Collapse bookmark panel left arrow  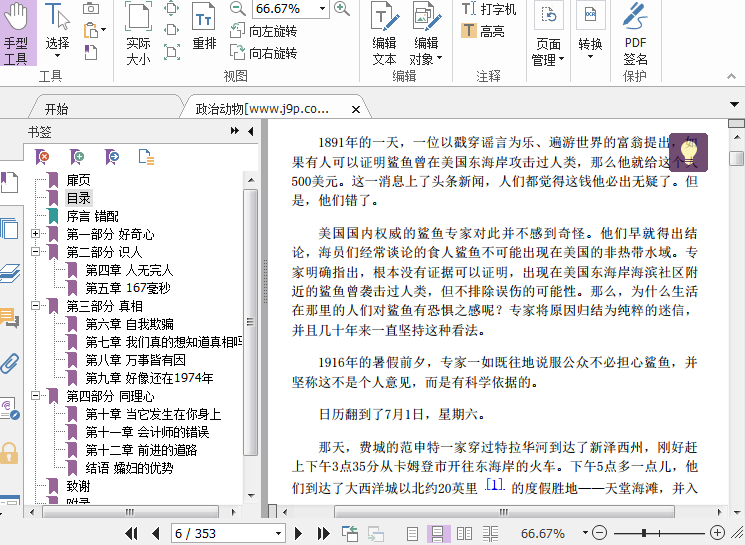251,131
